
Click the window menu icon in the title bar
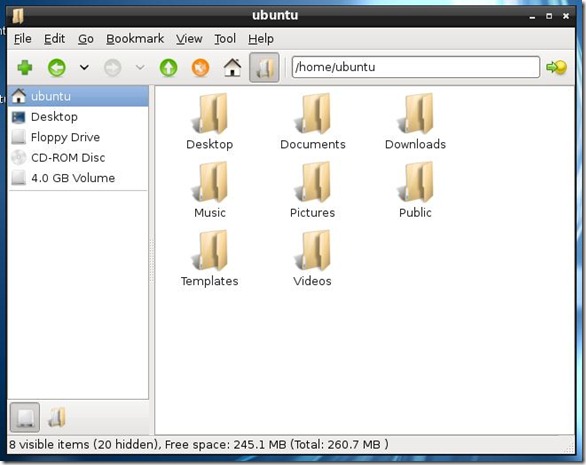(18, 16)
